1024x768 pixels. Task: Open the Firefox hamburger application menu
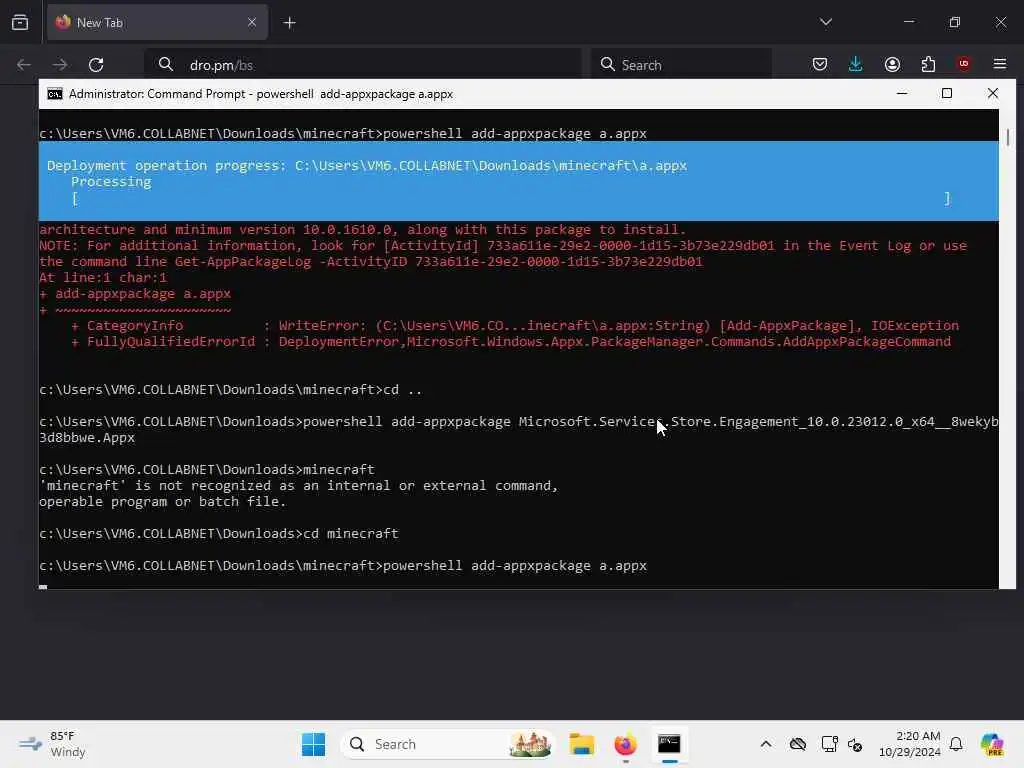point(1000,64)
